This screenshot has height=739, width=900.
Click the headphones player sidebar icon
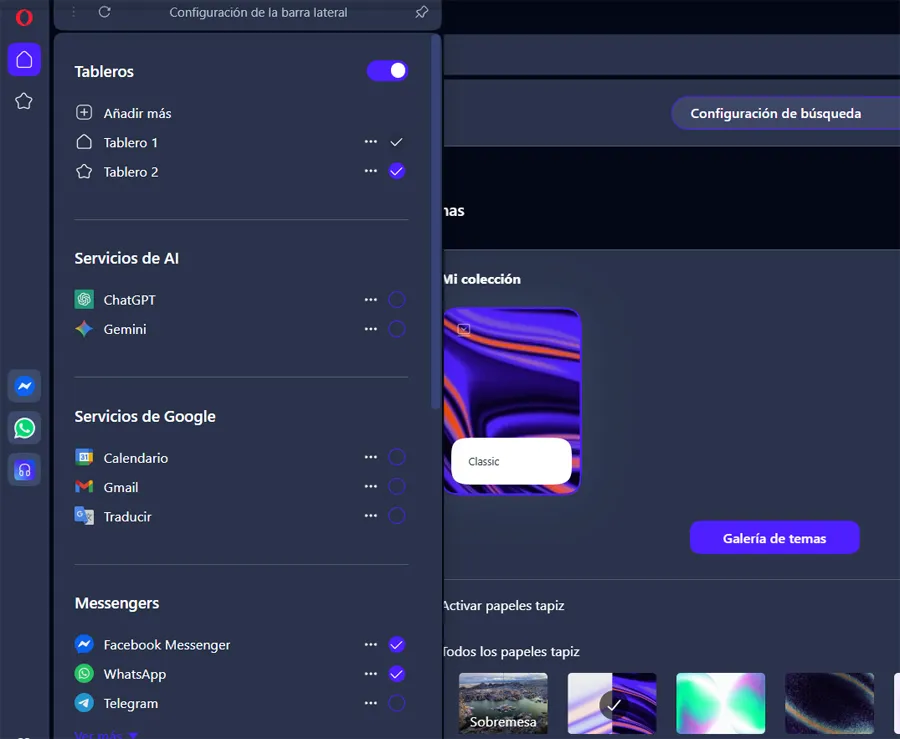click(24, 470)
